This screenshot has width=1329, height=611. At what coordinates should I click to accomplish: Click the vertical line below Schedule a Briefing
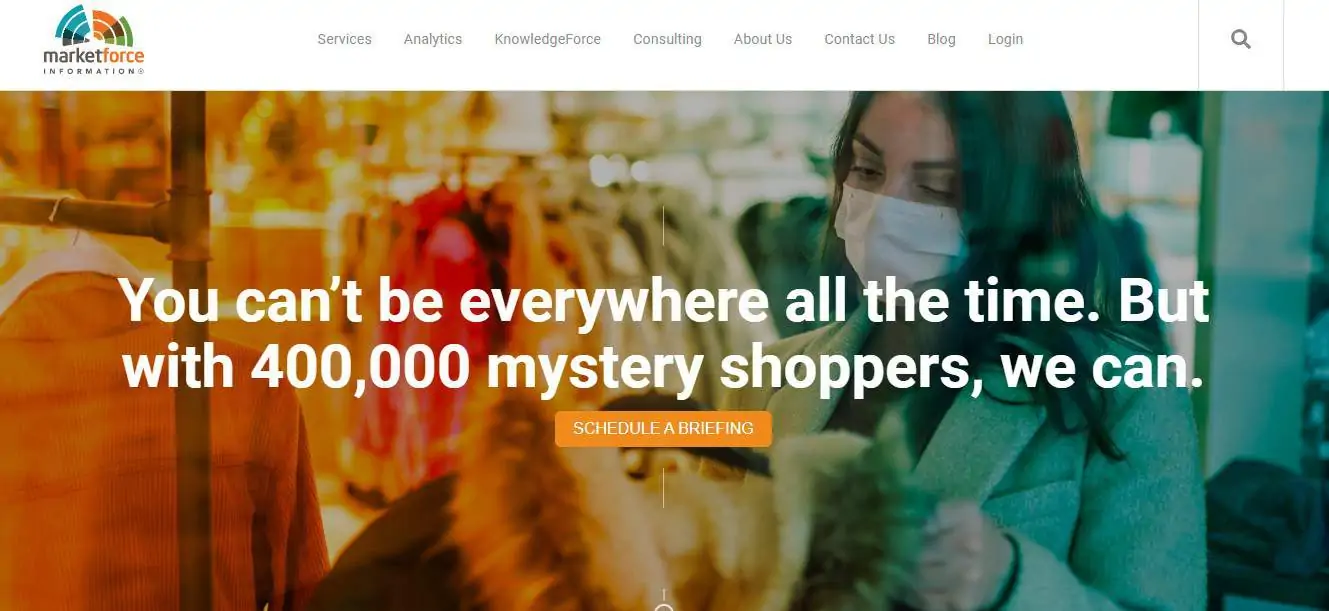663,487
